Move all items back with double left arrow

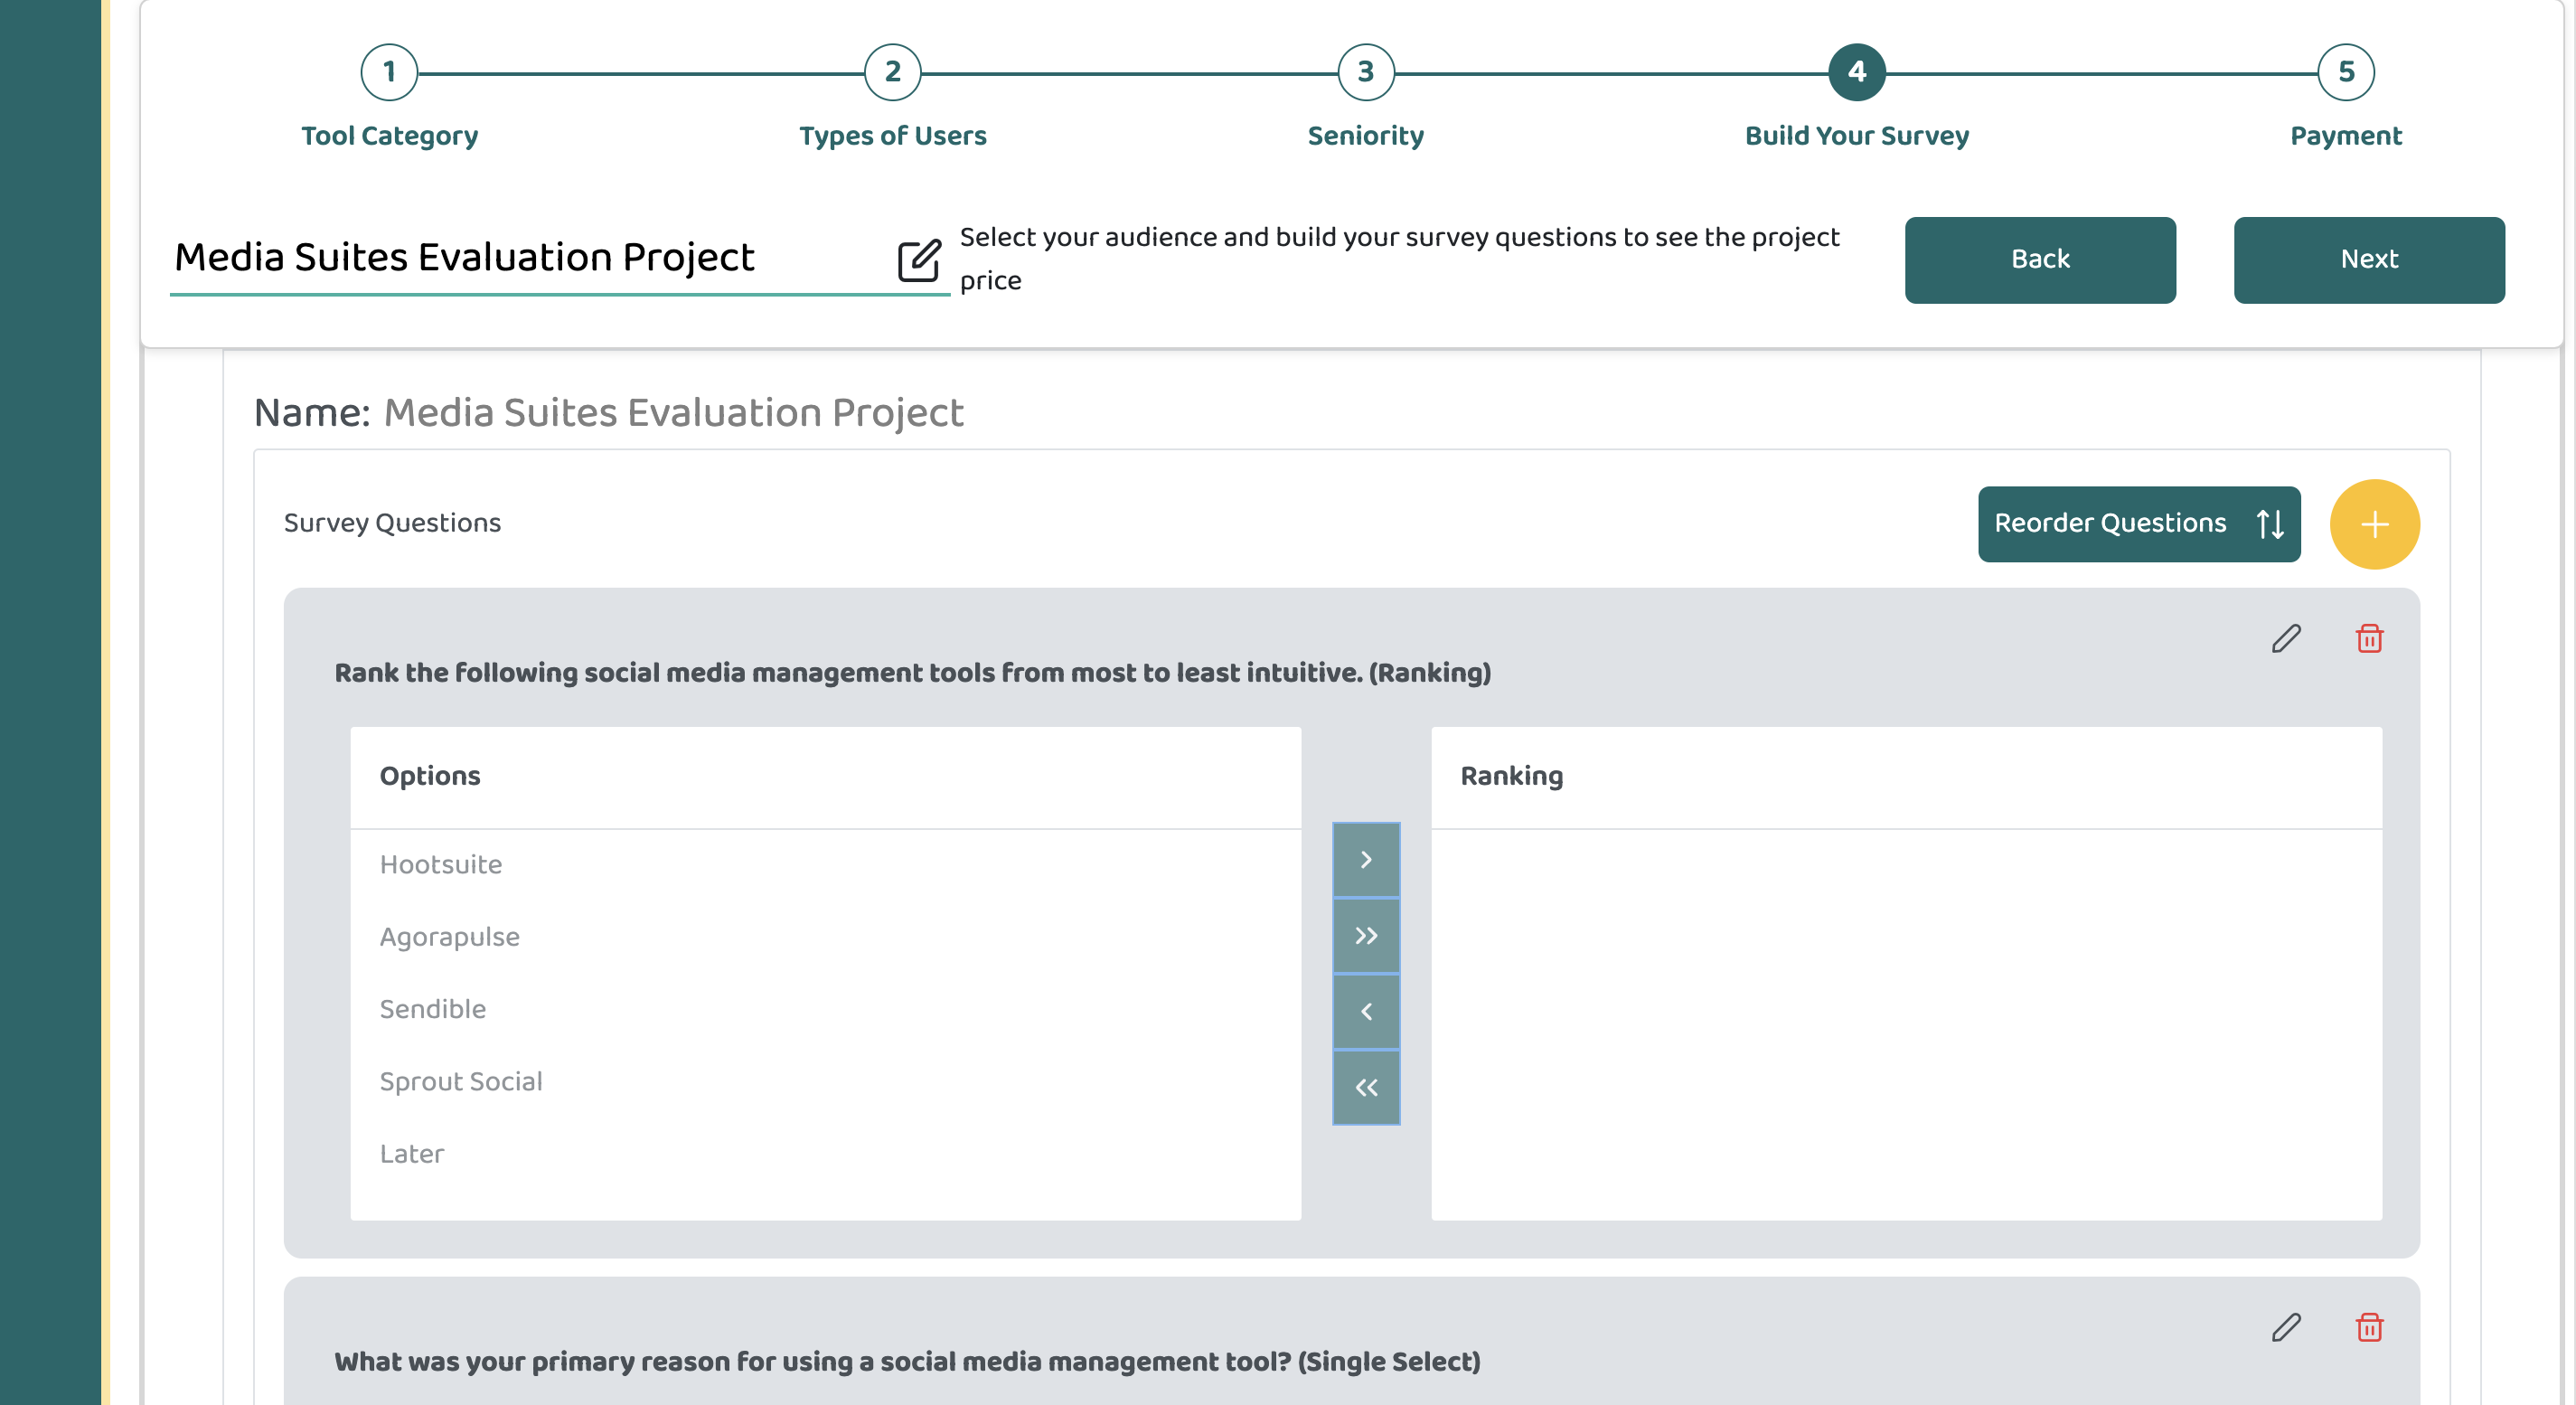click(x=1366, y=1088)
